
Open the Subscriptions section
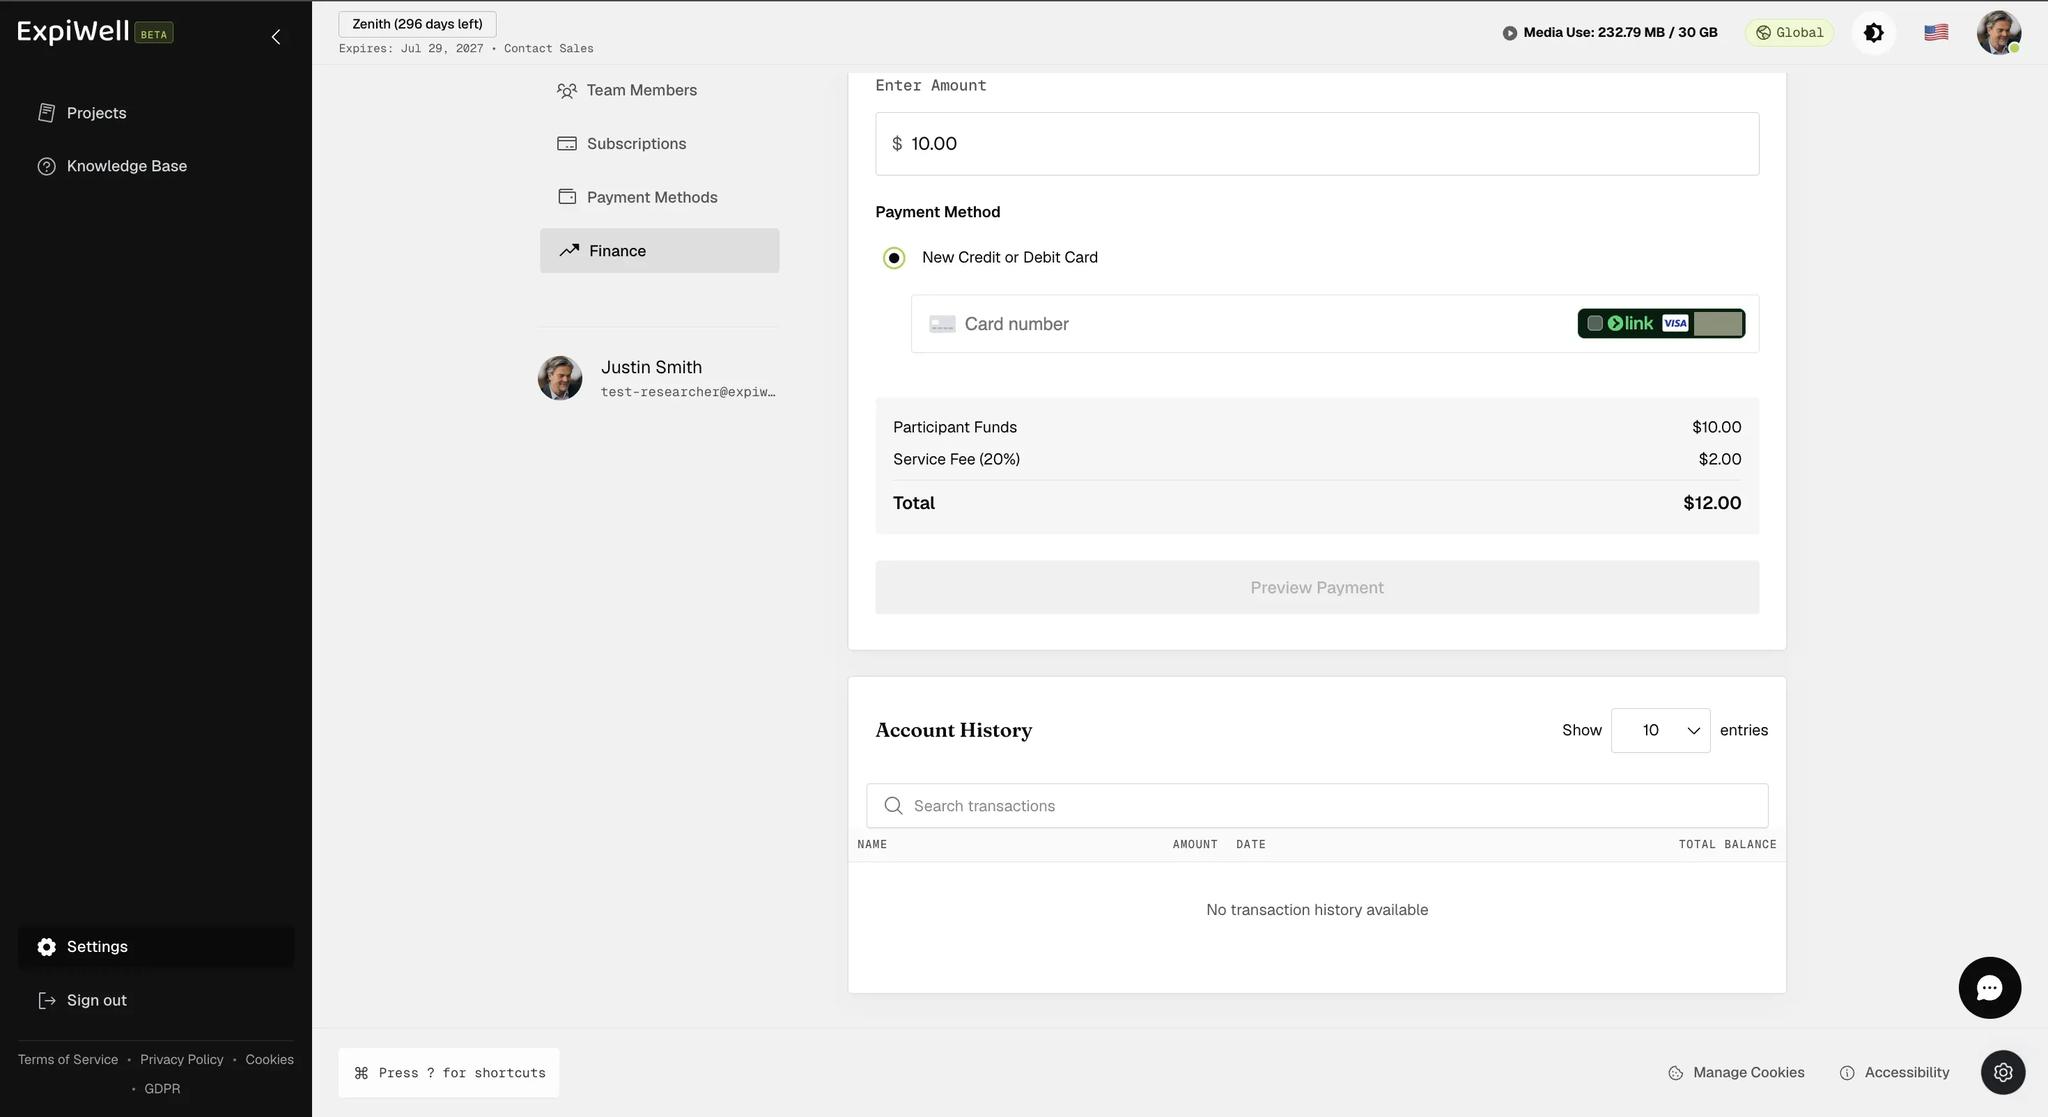tap(659, 144)
